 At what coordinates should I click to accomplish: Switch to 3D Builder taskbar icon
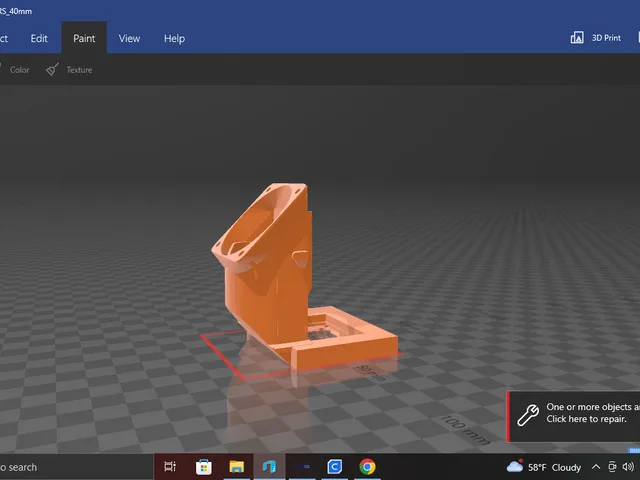click(269, 467)
